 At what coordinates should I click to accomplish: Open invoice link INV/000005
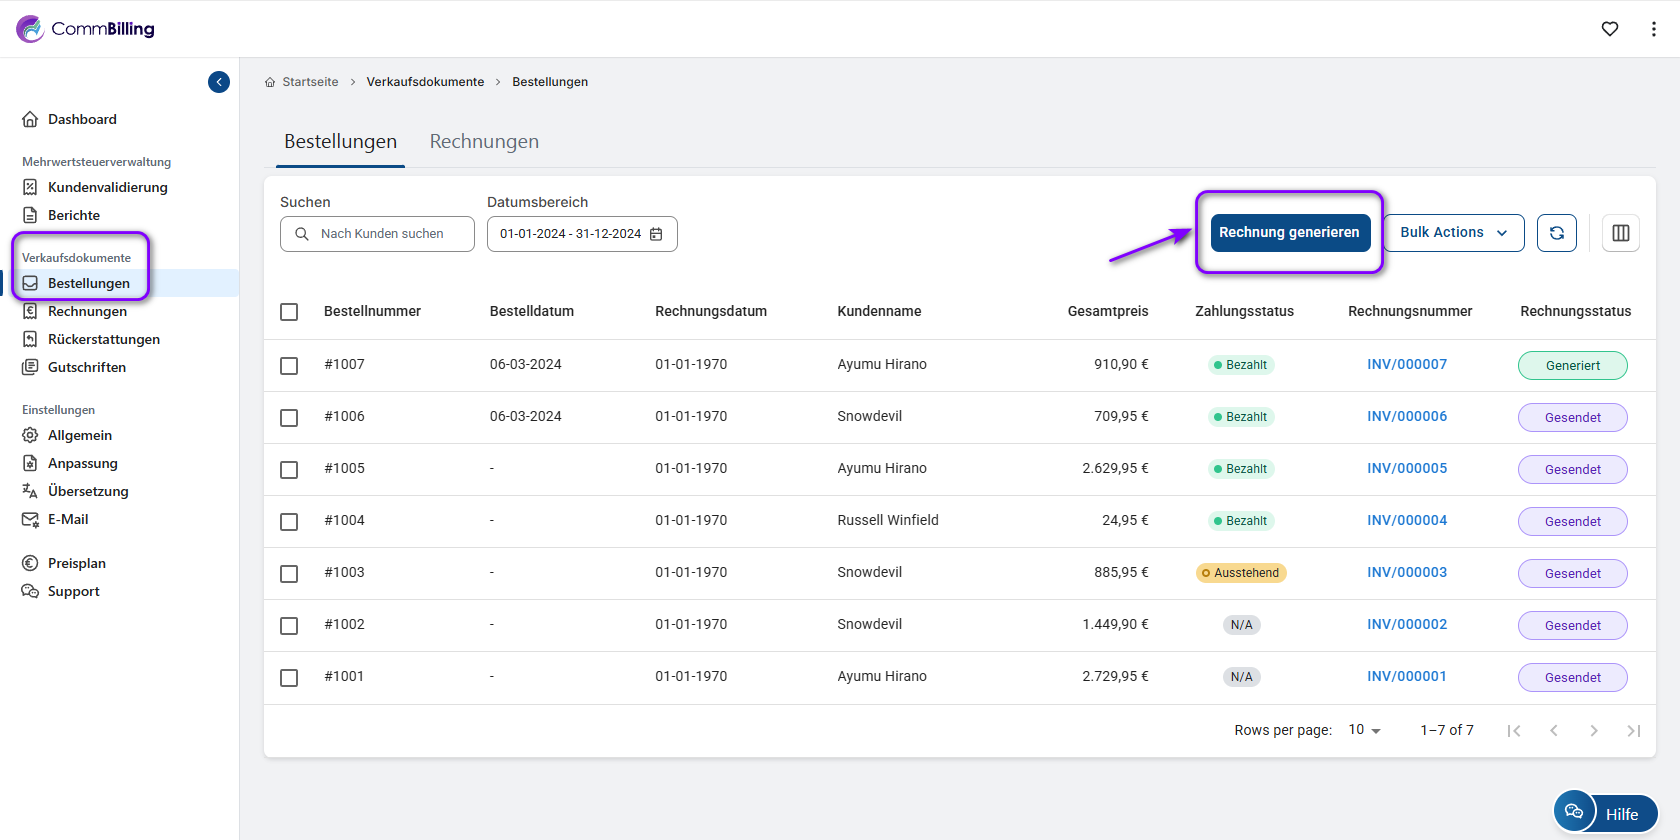[x=1406, y=468]
